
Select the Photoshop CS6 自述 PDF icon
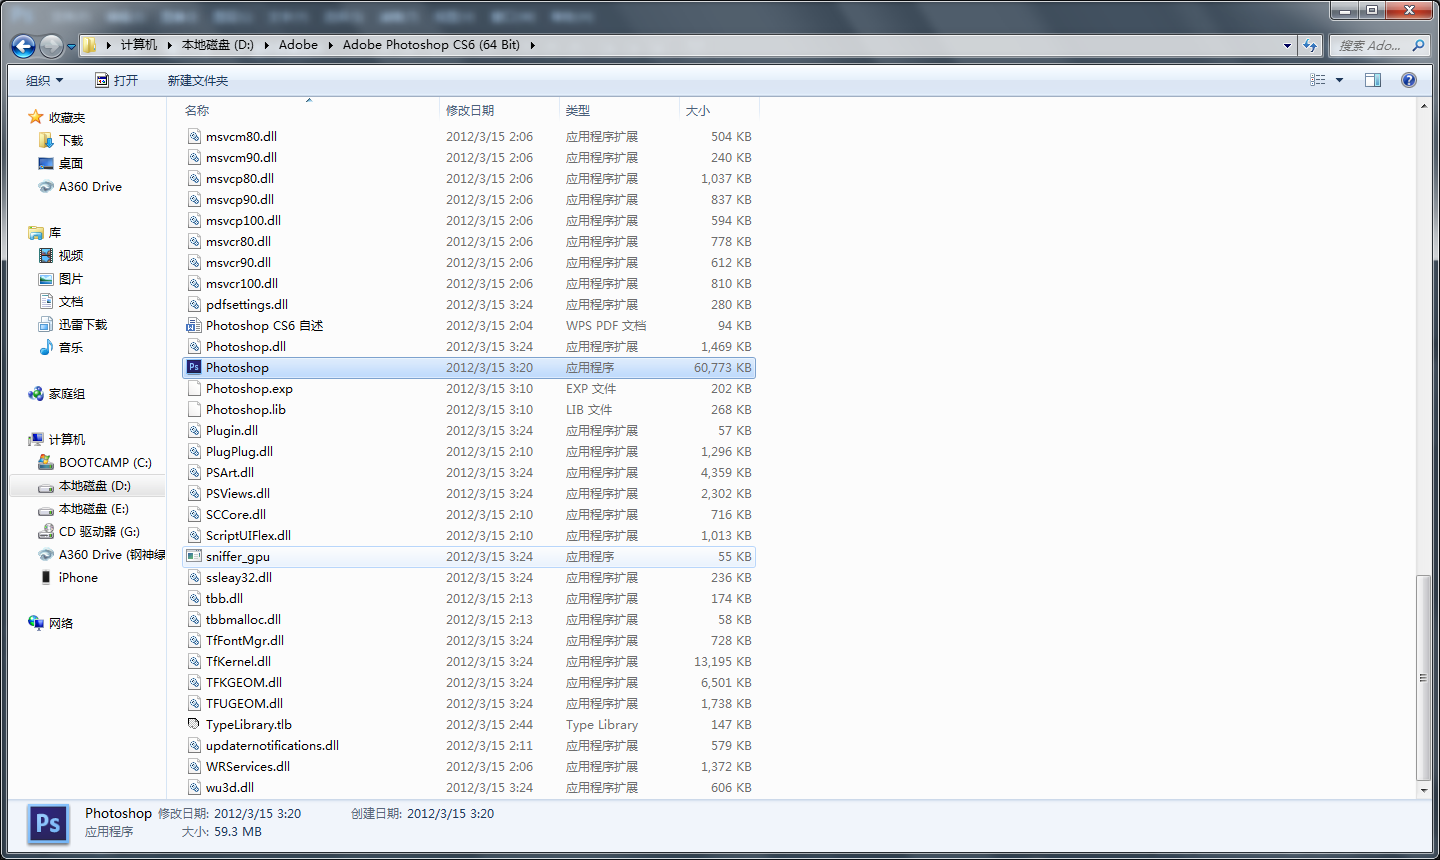[194, 325]
